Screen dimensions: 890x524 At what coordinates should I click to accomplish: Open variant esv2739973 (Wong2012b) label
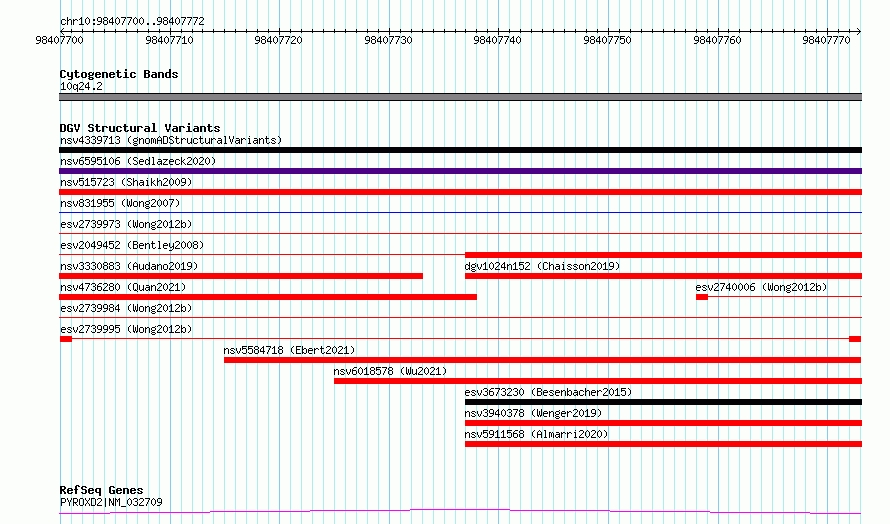tap(126, 224)
